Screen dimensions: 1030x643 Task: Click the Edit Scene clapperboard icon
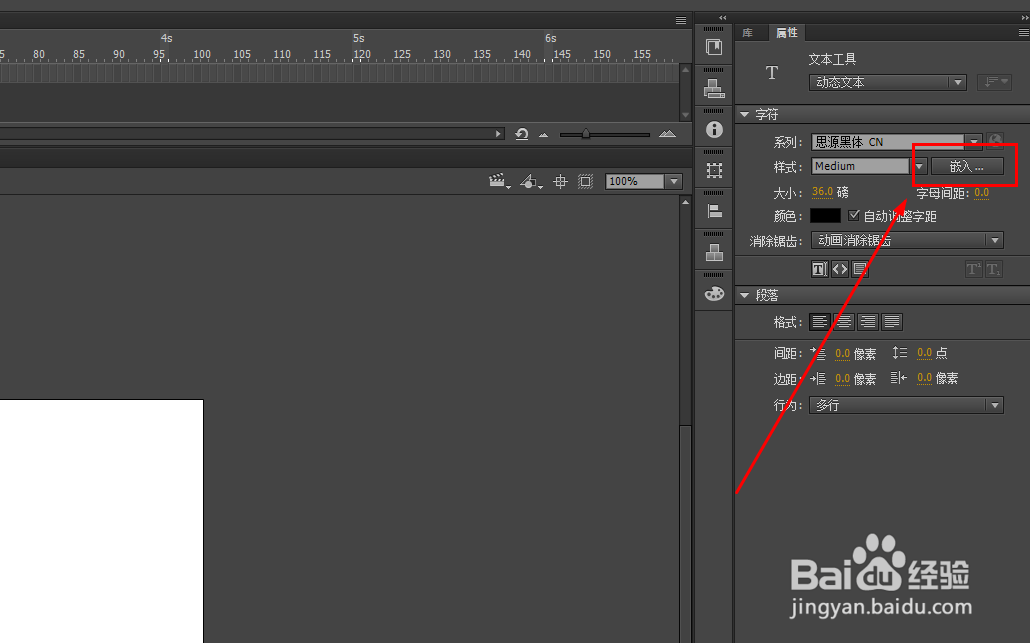[x=499, y=181]
